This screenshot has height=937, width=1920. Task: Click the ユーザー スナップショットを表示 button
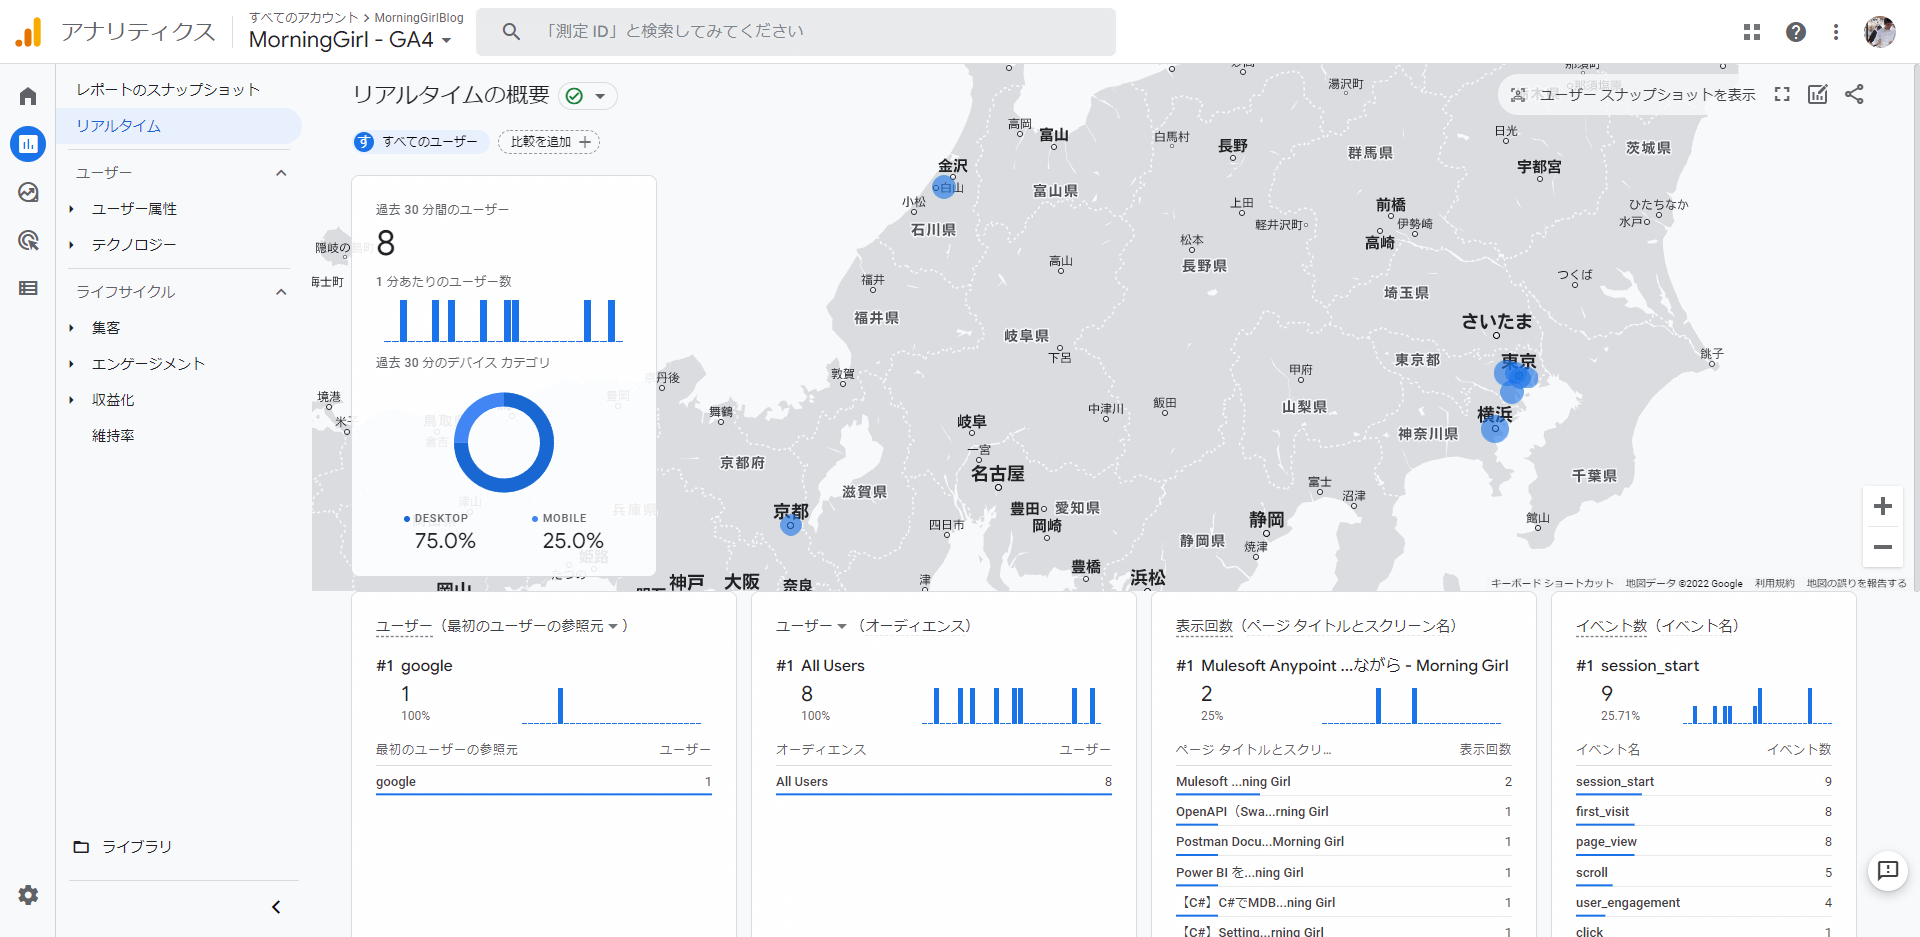click(x=1632, y=95)
